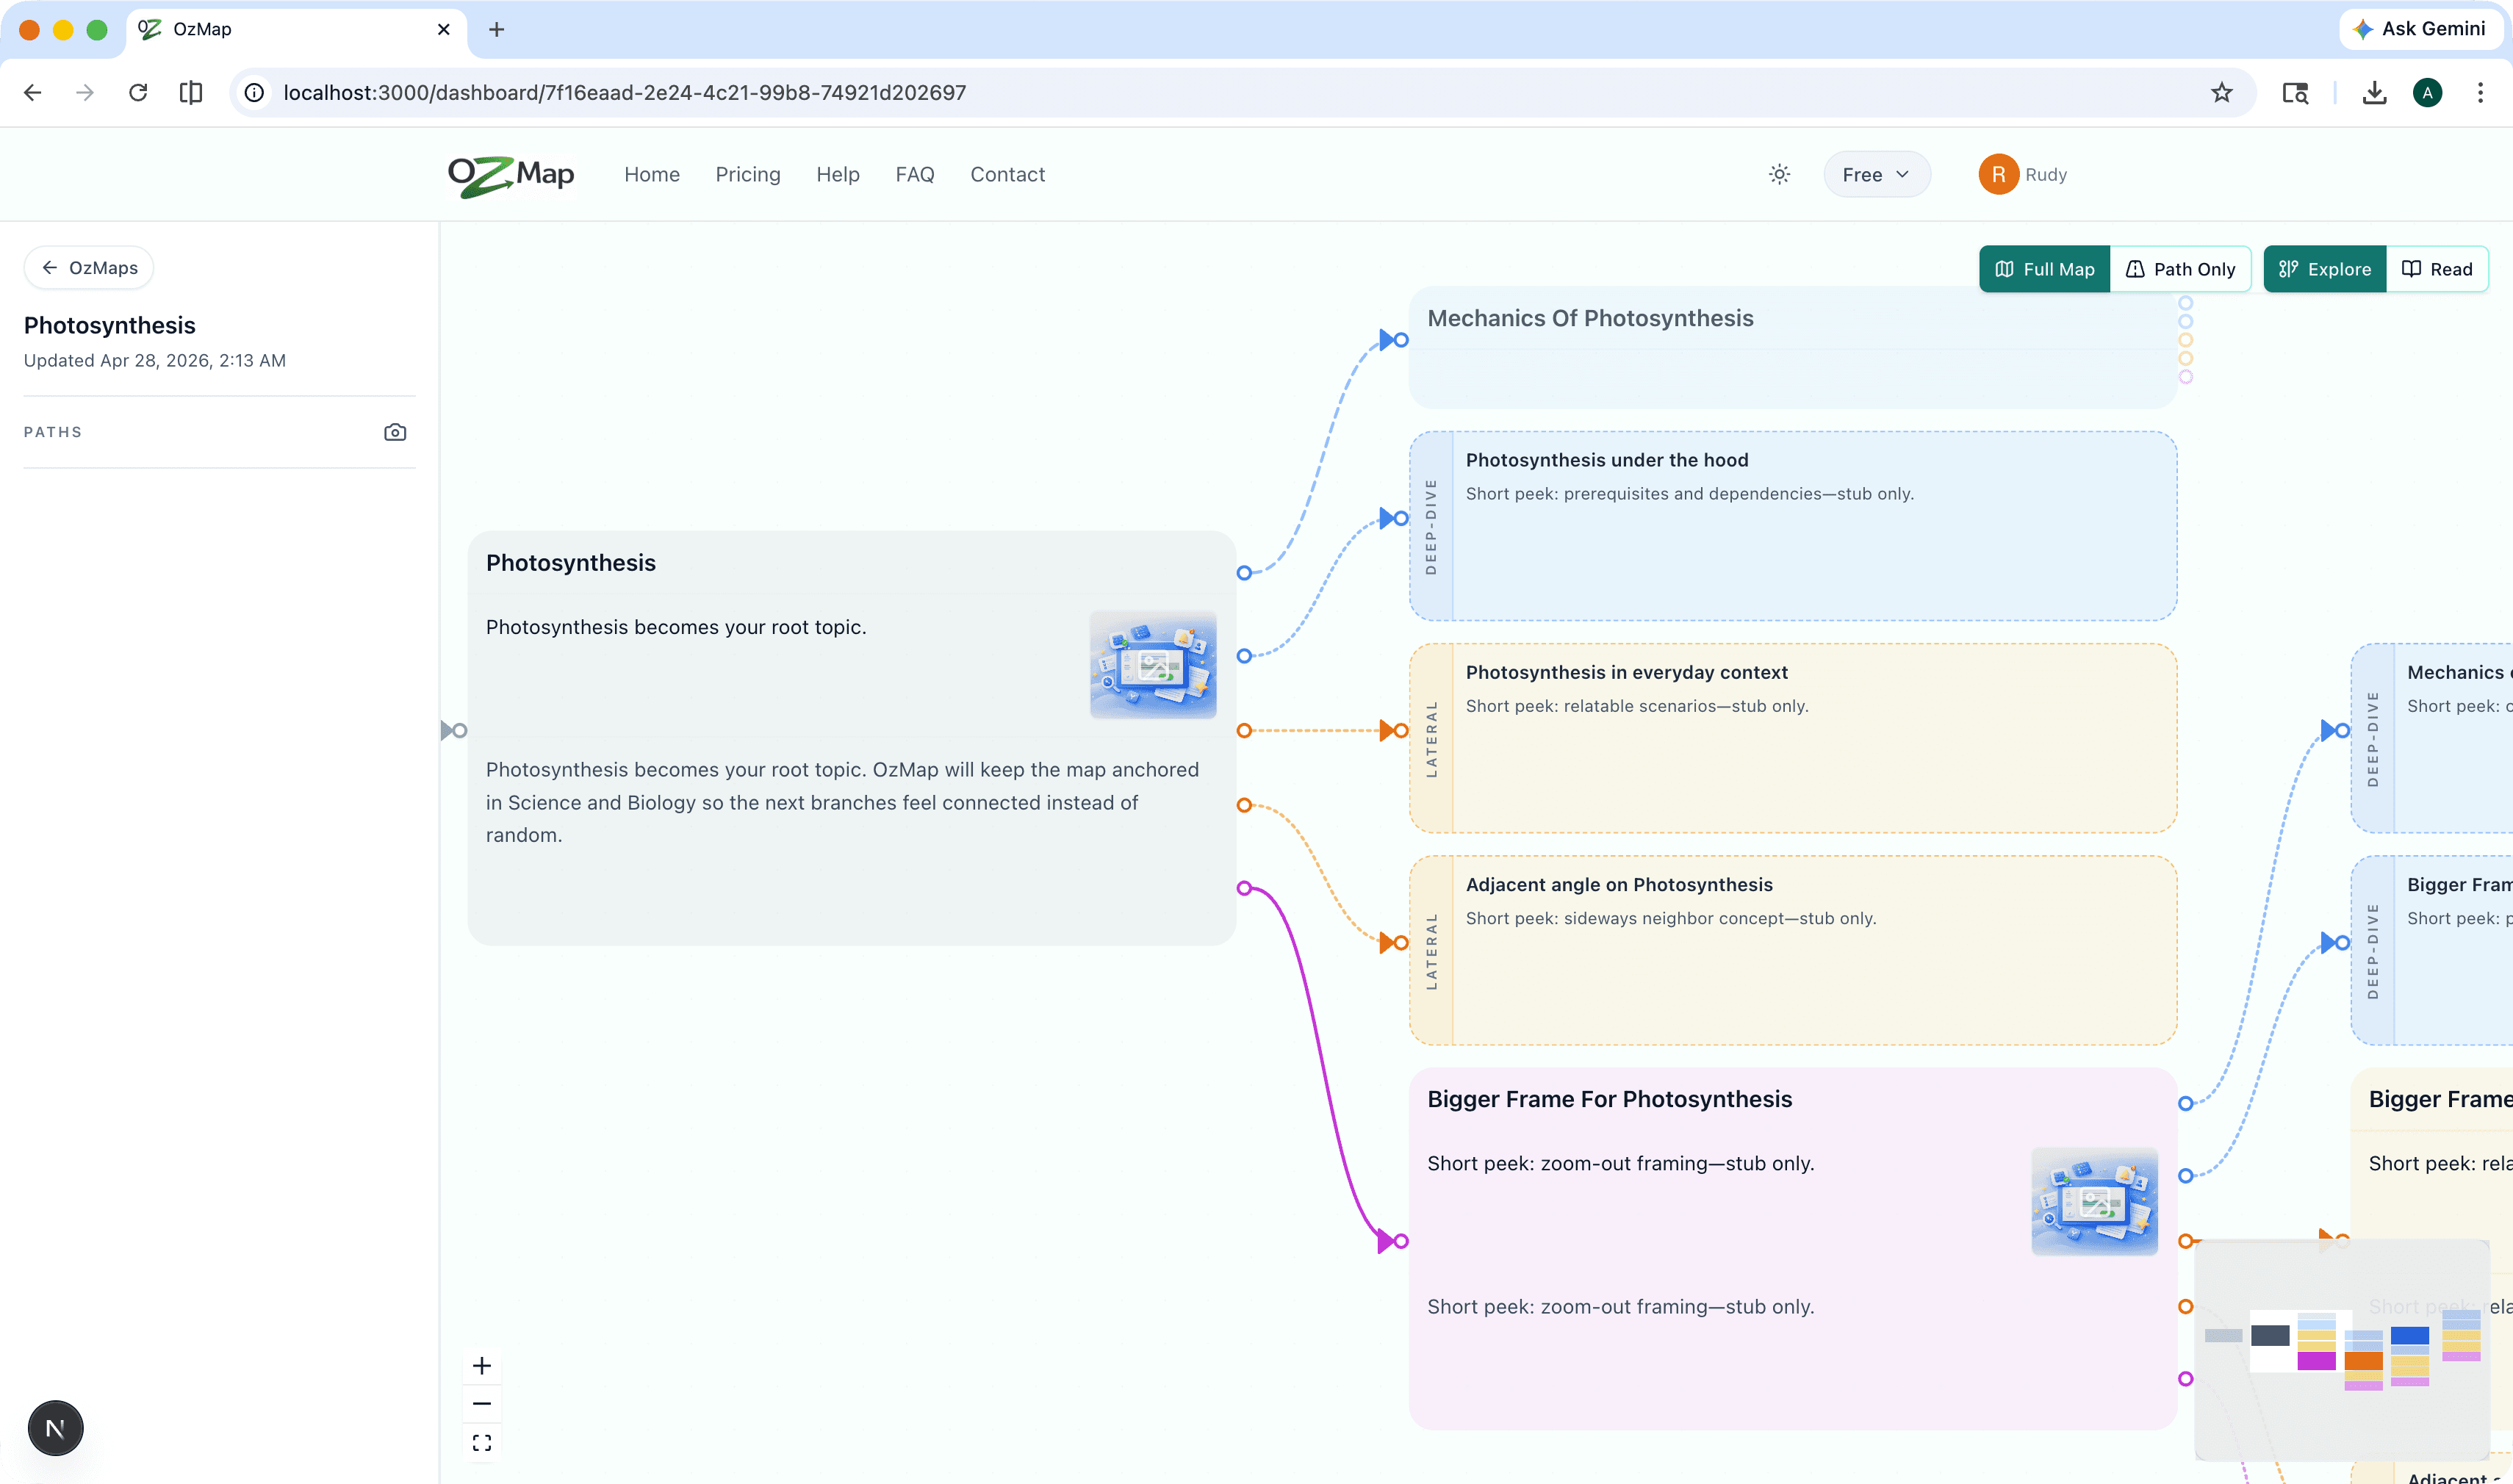The image size is (2513, 1484).
Task: Open the Rudy user account menu
Action: click(x=2022, y=174)
